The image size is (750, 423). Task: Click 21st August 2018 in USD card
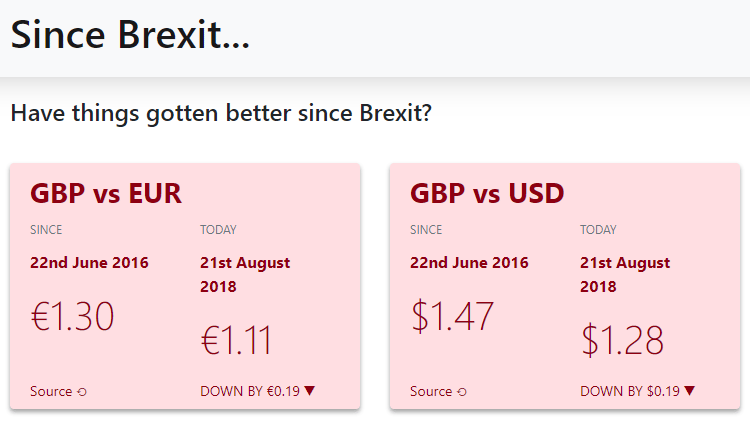(625, 275)
